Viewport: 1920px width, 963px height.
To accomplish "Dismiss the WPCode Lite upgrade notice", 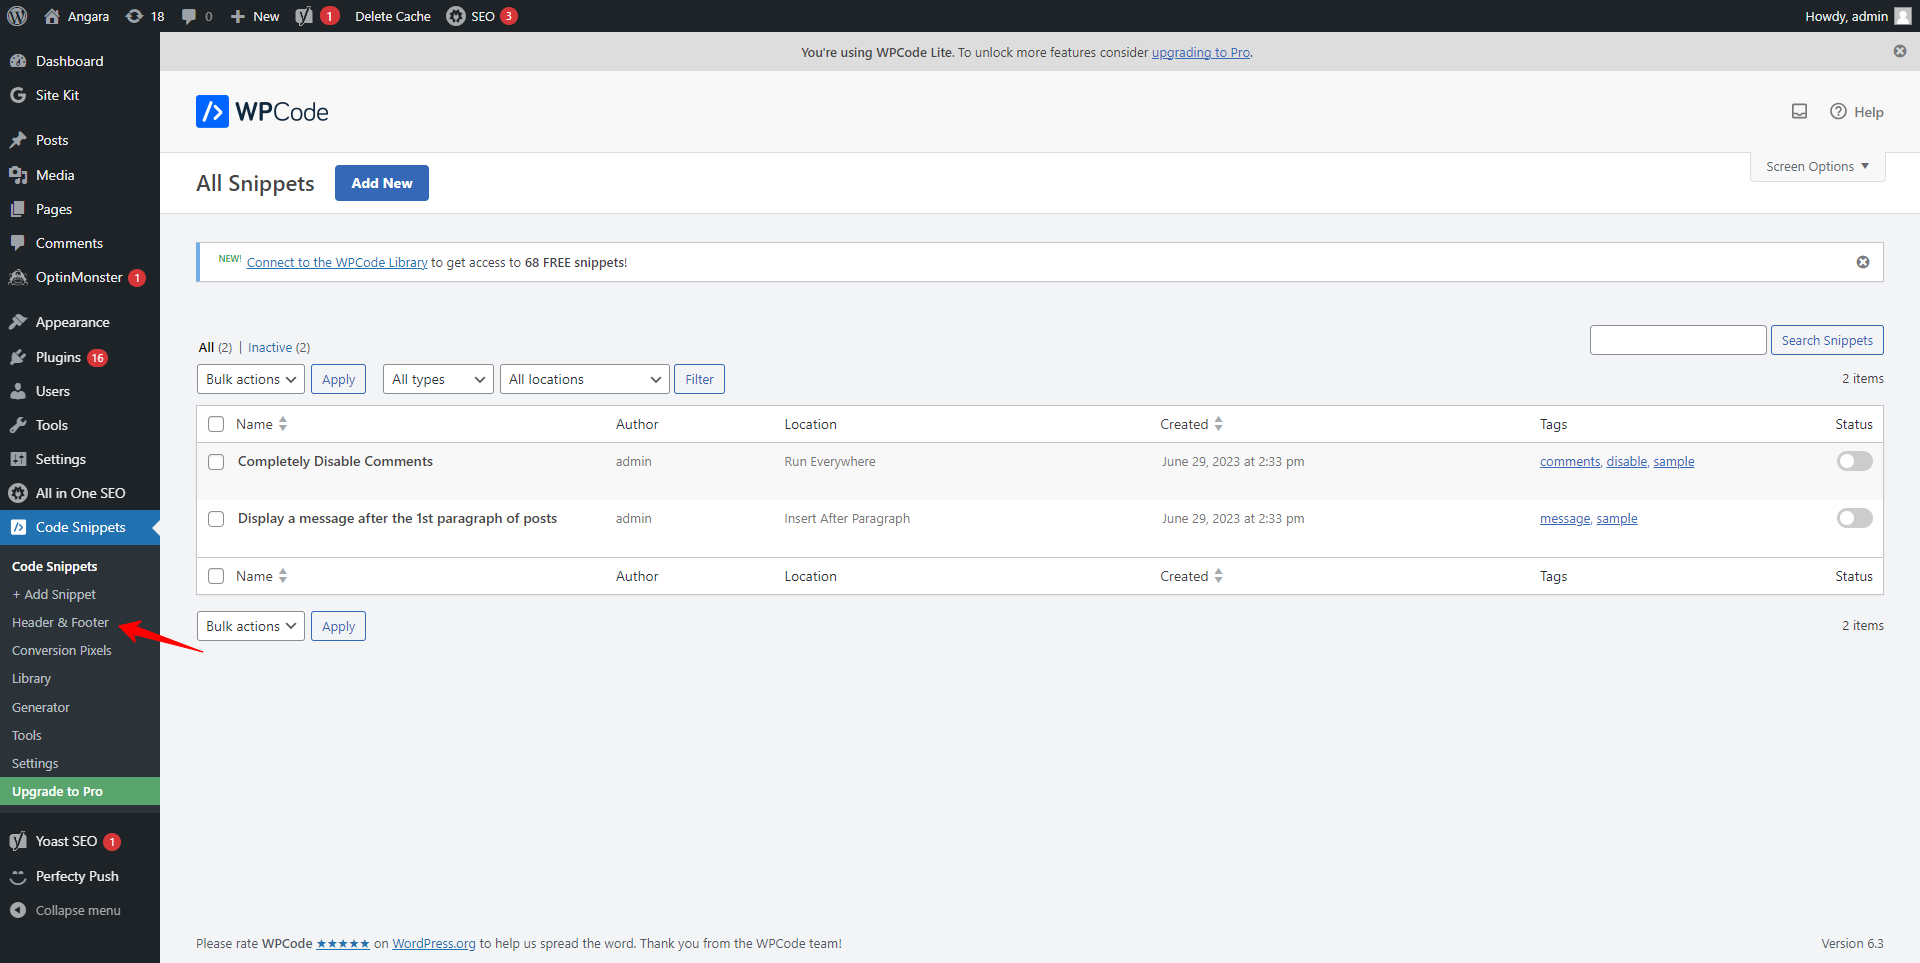I will pos(1900,51).
